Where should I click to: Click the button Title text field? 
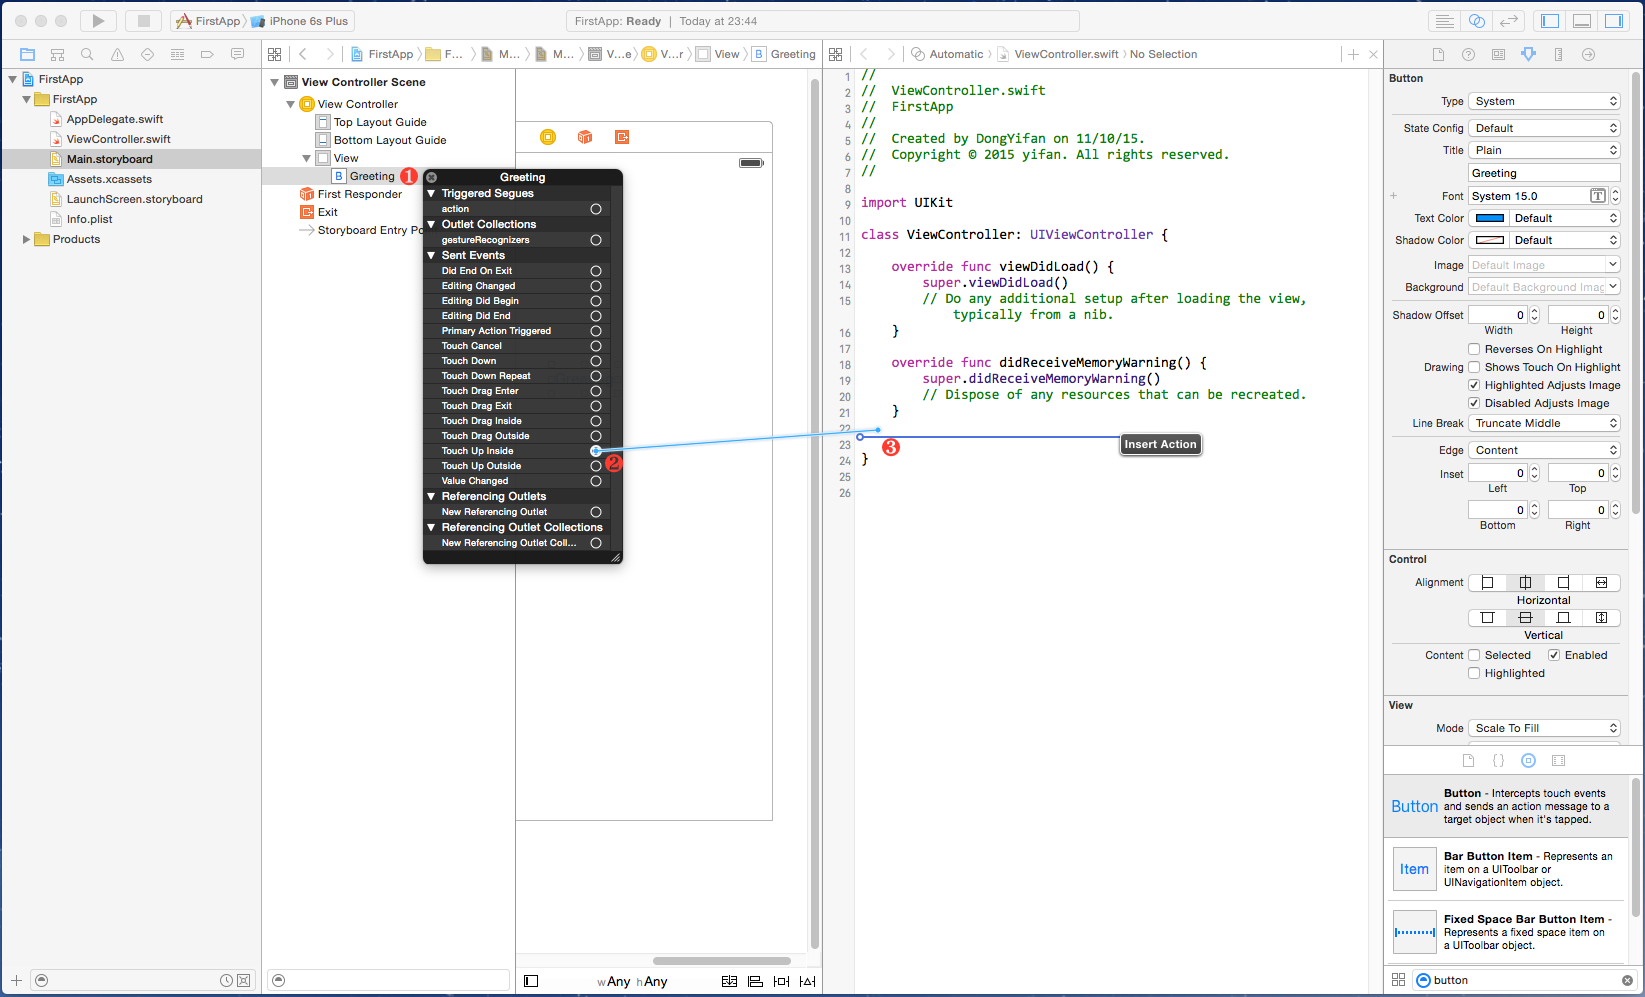[x=1544, y=173]
